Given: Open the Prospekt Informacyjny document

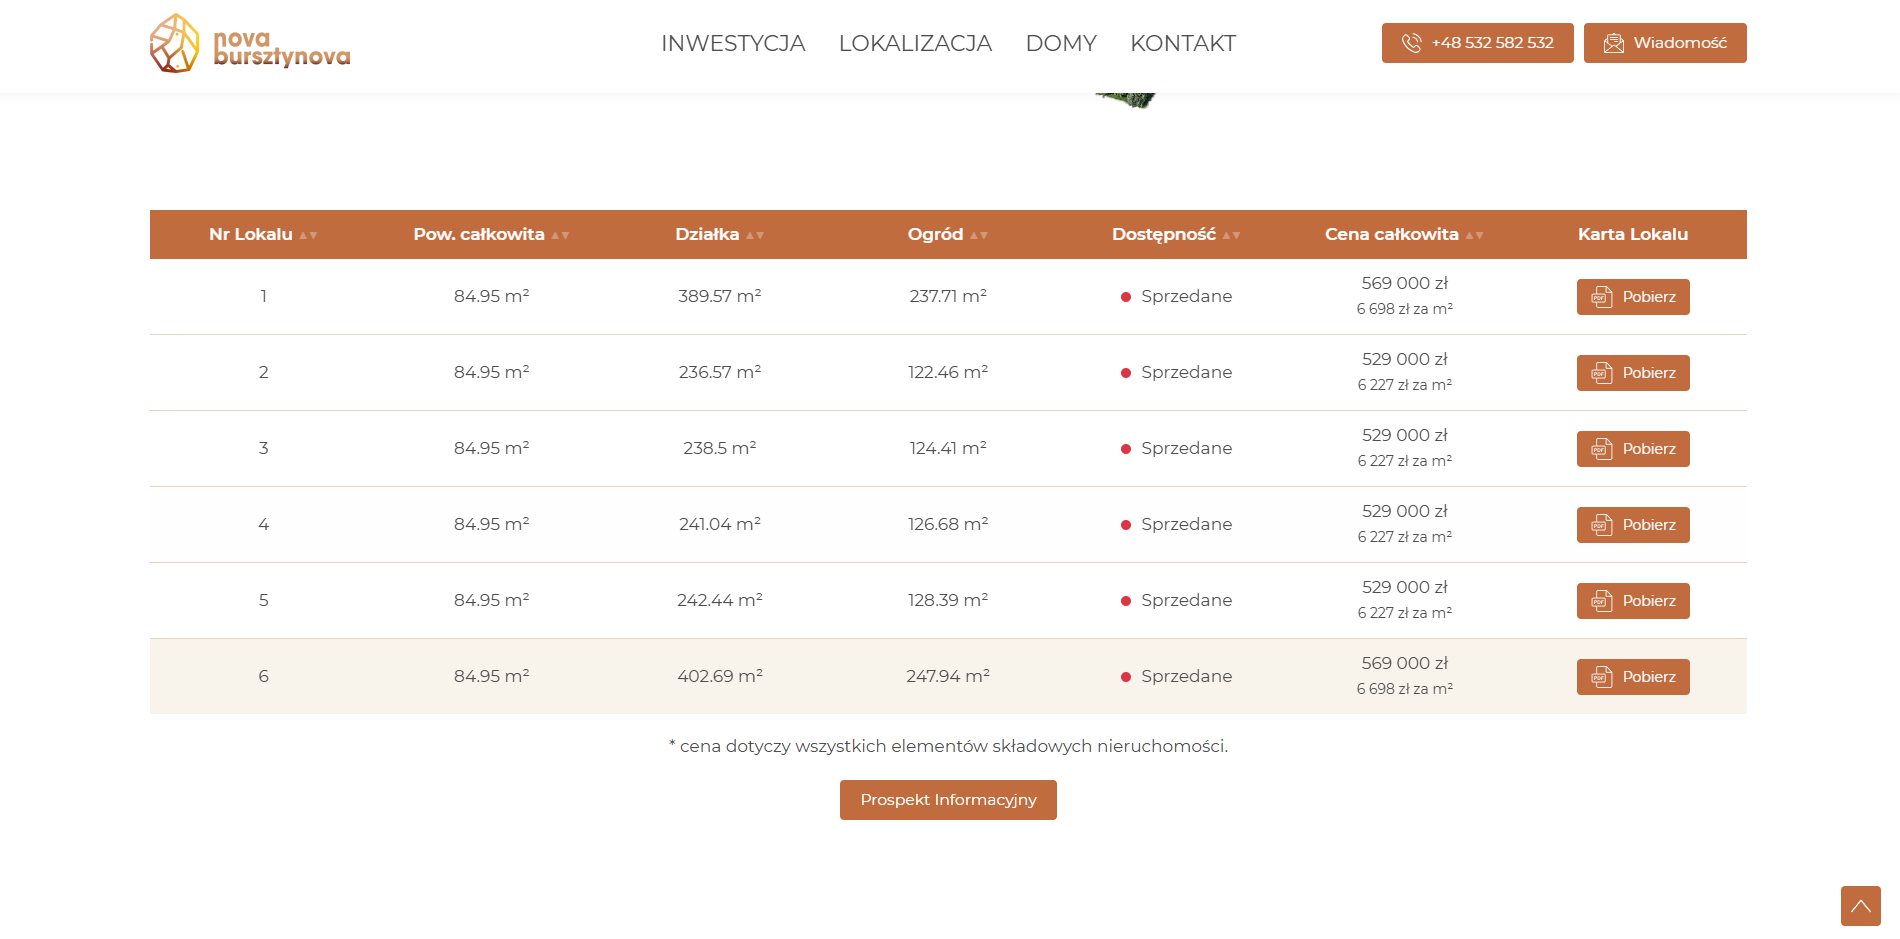Looking at the screenshot, I should coord(948,800).
